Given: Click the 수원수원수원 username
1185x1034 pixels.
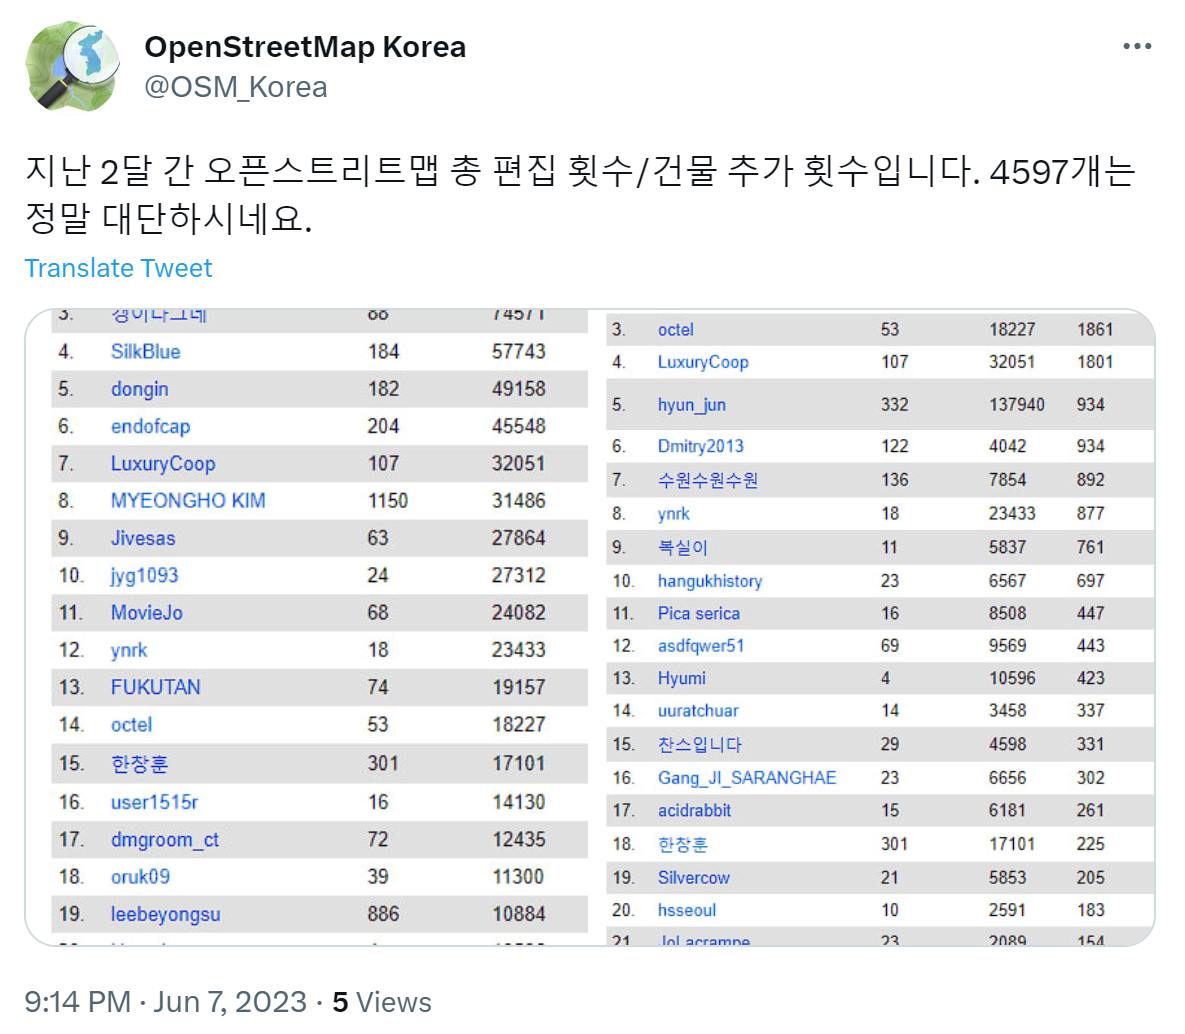Looking at the screenshot, I should pos(707,480).
